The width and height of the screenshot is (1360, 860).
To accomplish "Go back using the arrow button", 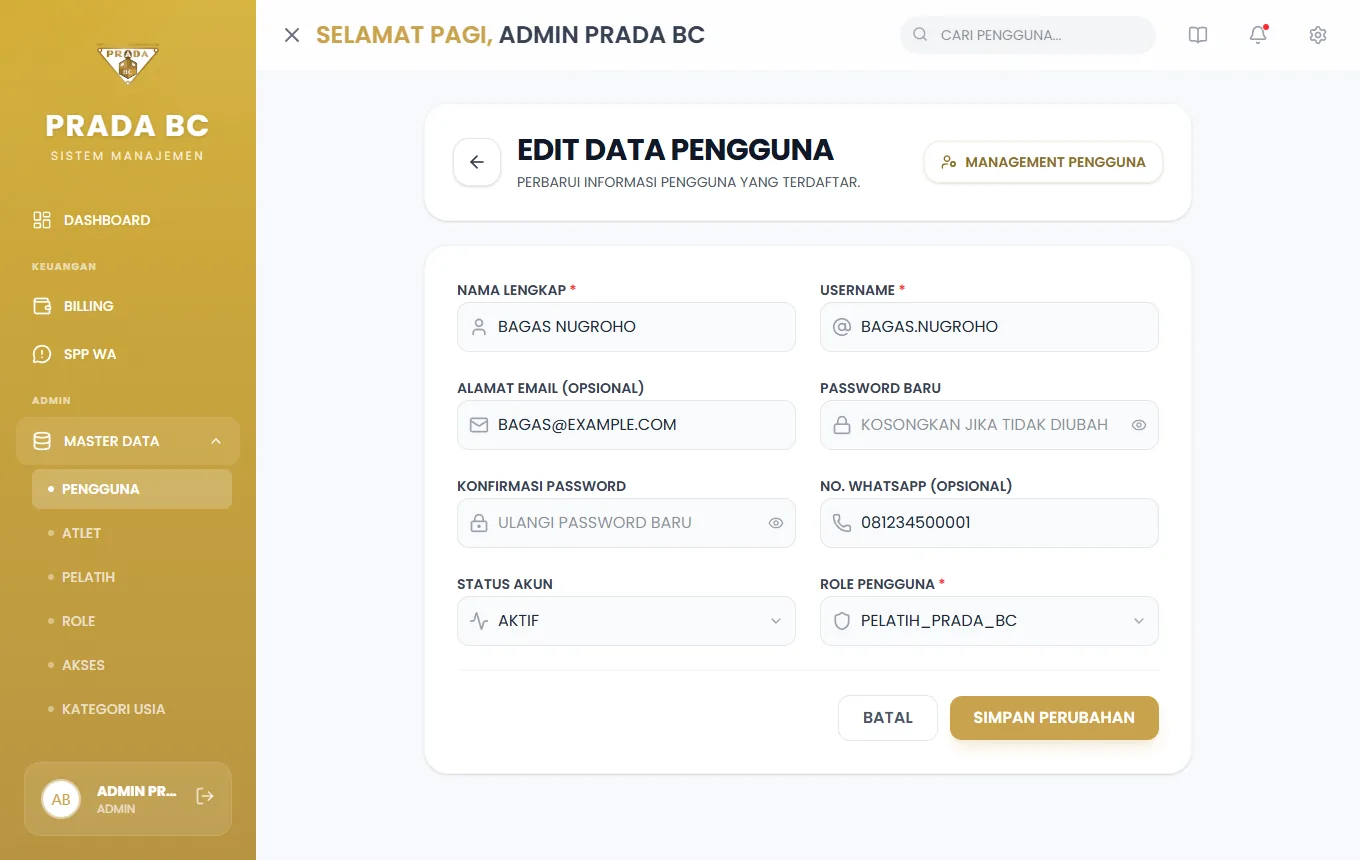I will tap(477, 162).
